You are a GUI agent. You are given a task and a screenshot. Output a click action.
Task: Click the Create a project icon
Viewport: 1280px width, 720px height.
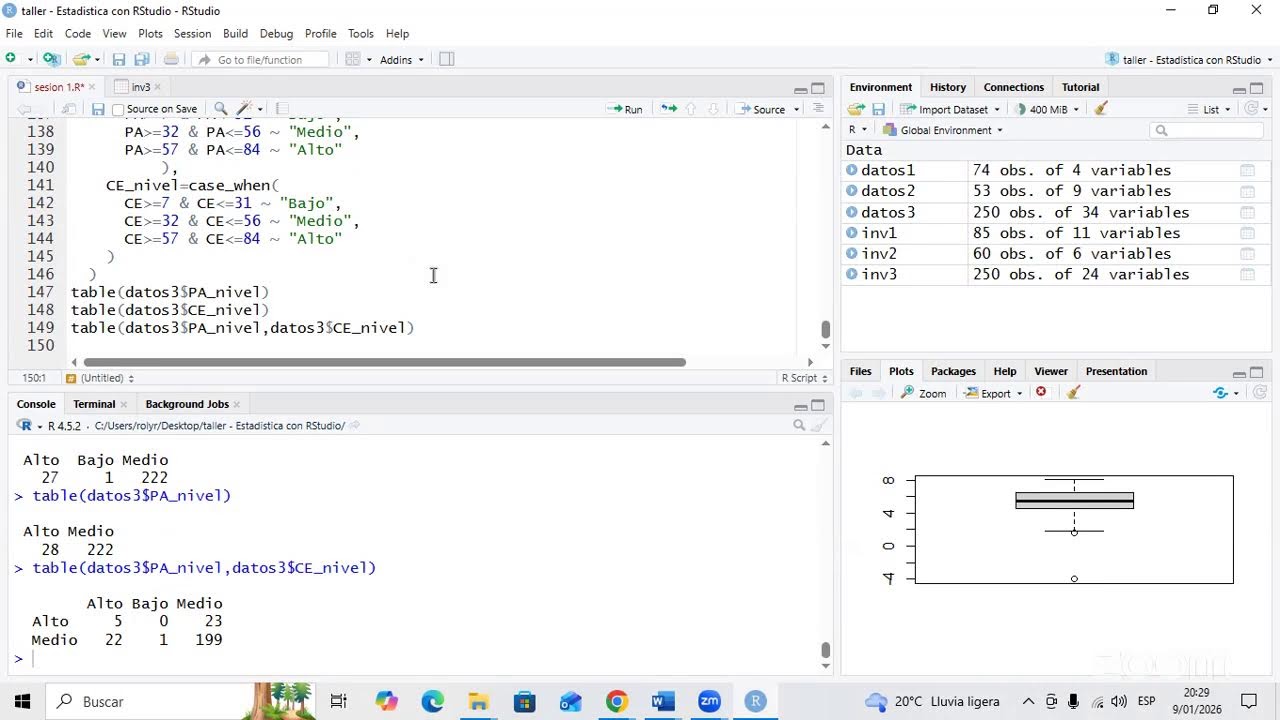[51, 59]
